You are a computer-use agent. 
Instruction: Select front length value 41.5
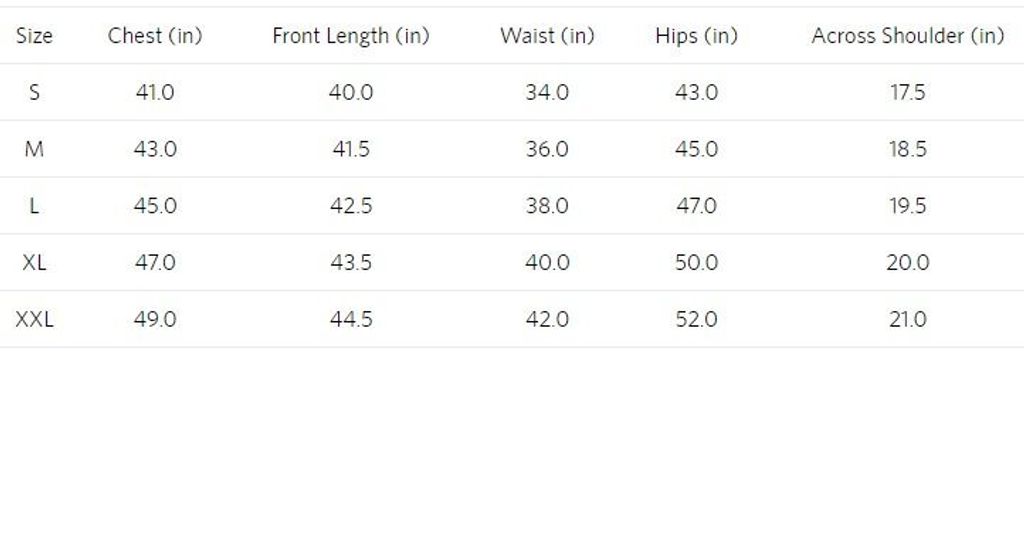tap(351, 150)
